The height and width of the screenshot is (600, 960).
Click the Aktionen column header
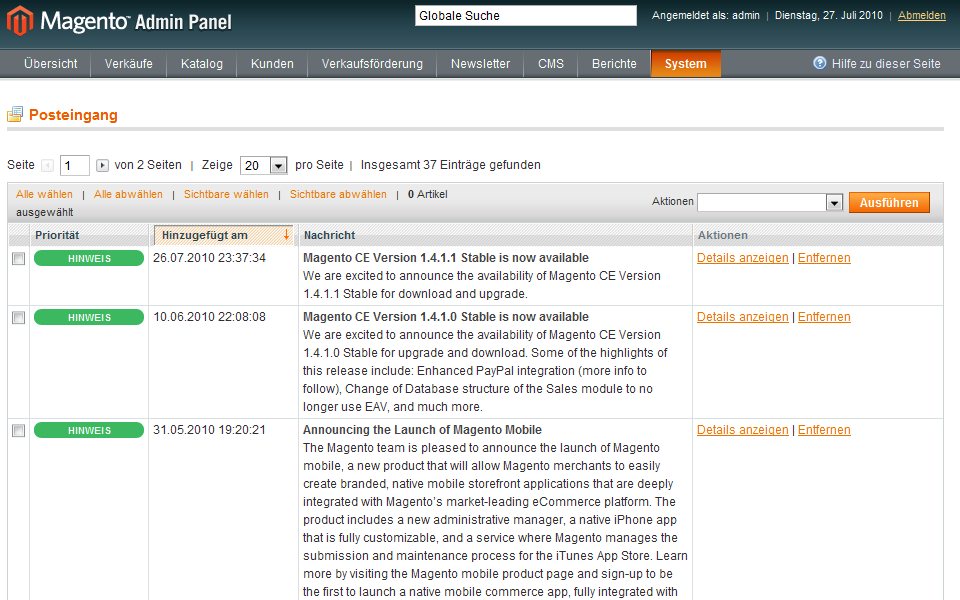pyautogui.click(x=722, y=235)
